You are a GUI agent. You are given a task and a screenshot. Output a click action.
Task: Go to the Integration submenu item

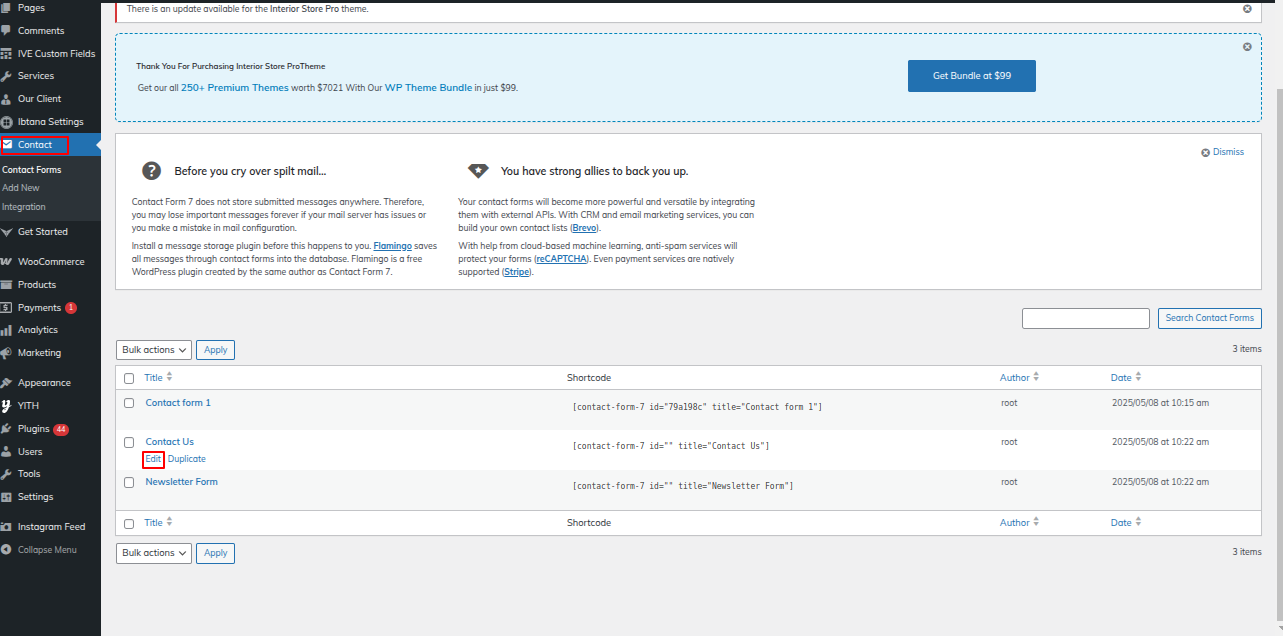pyautogui.click(x=24, y=207)
